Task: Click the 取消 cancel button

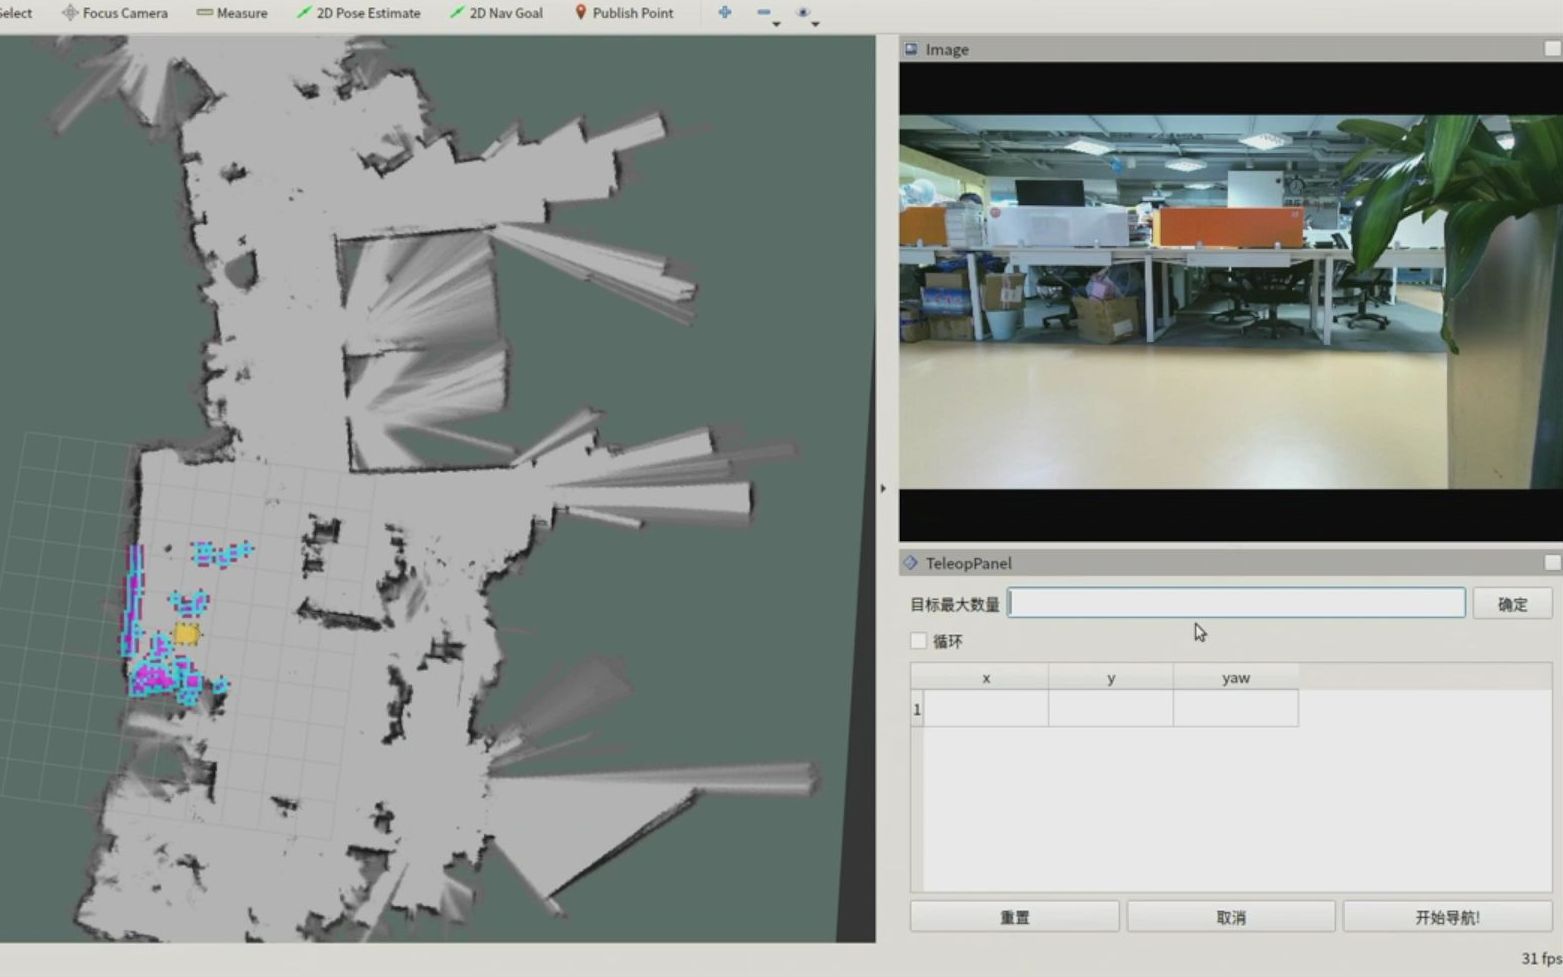Action: 1231,917
